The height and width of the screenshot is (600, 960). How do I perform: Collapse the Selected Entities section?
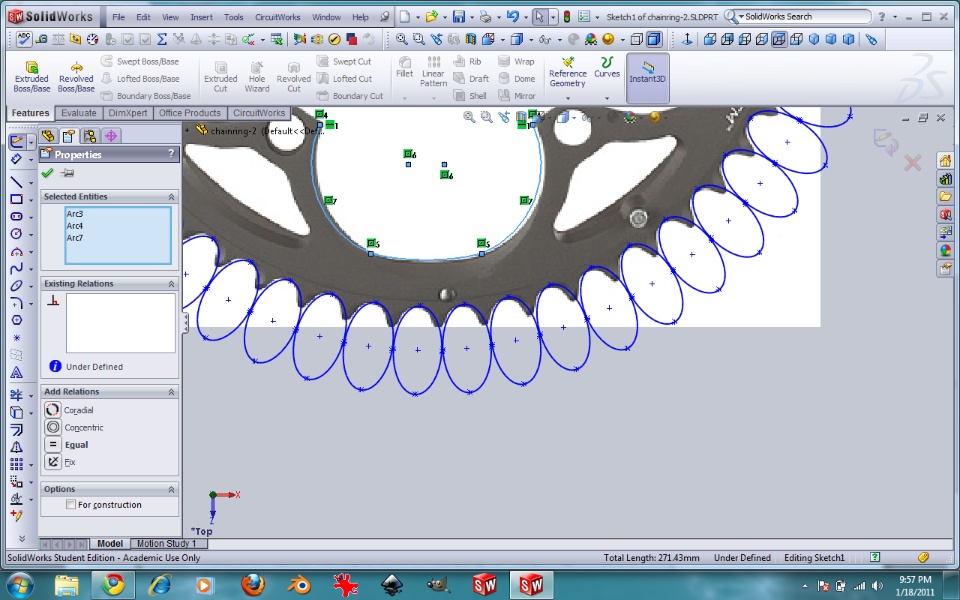point(171,197)
